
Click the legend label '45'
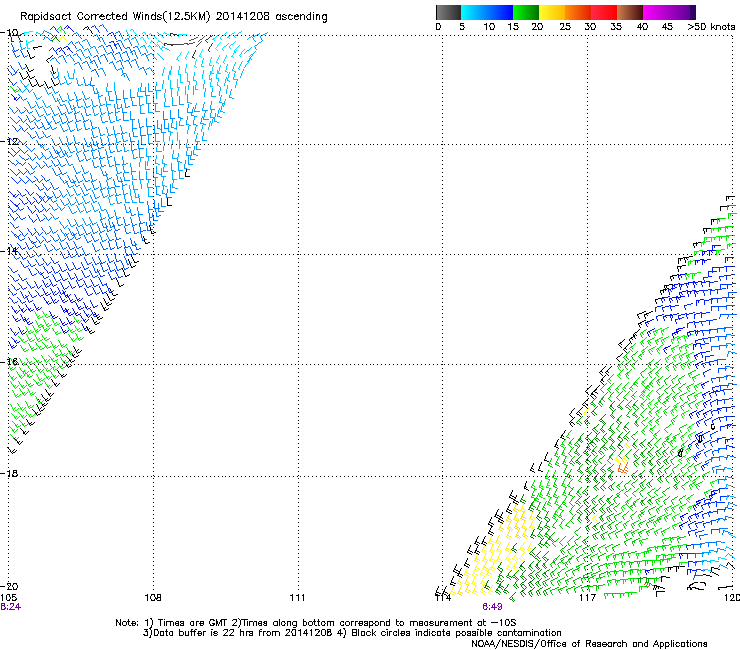667,27
